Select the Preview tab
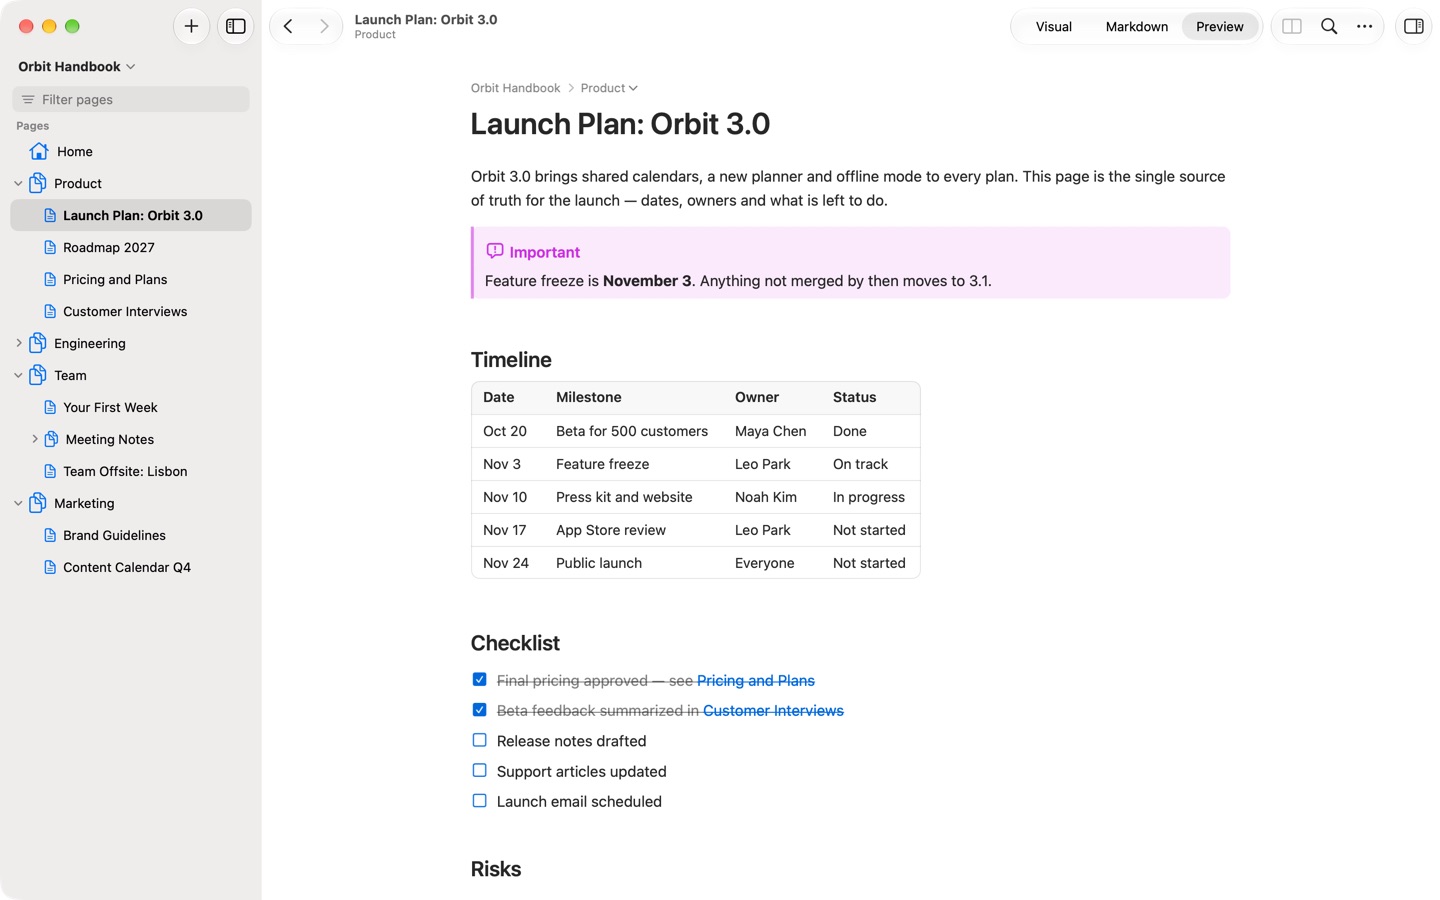Screen dimensions: 1440x900 [1220, 27]
